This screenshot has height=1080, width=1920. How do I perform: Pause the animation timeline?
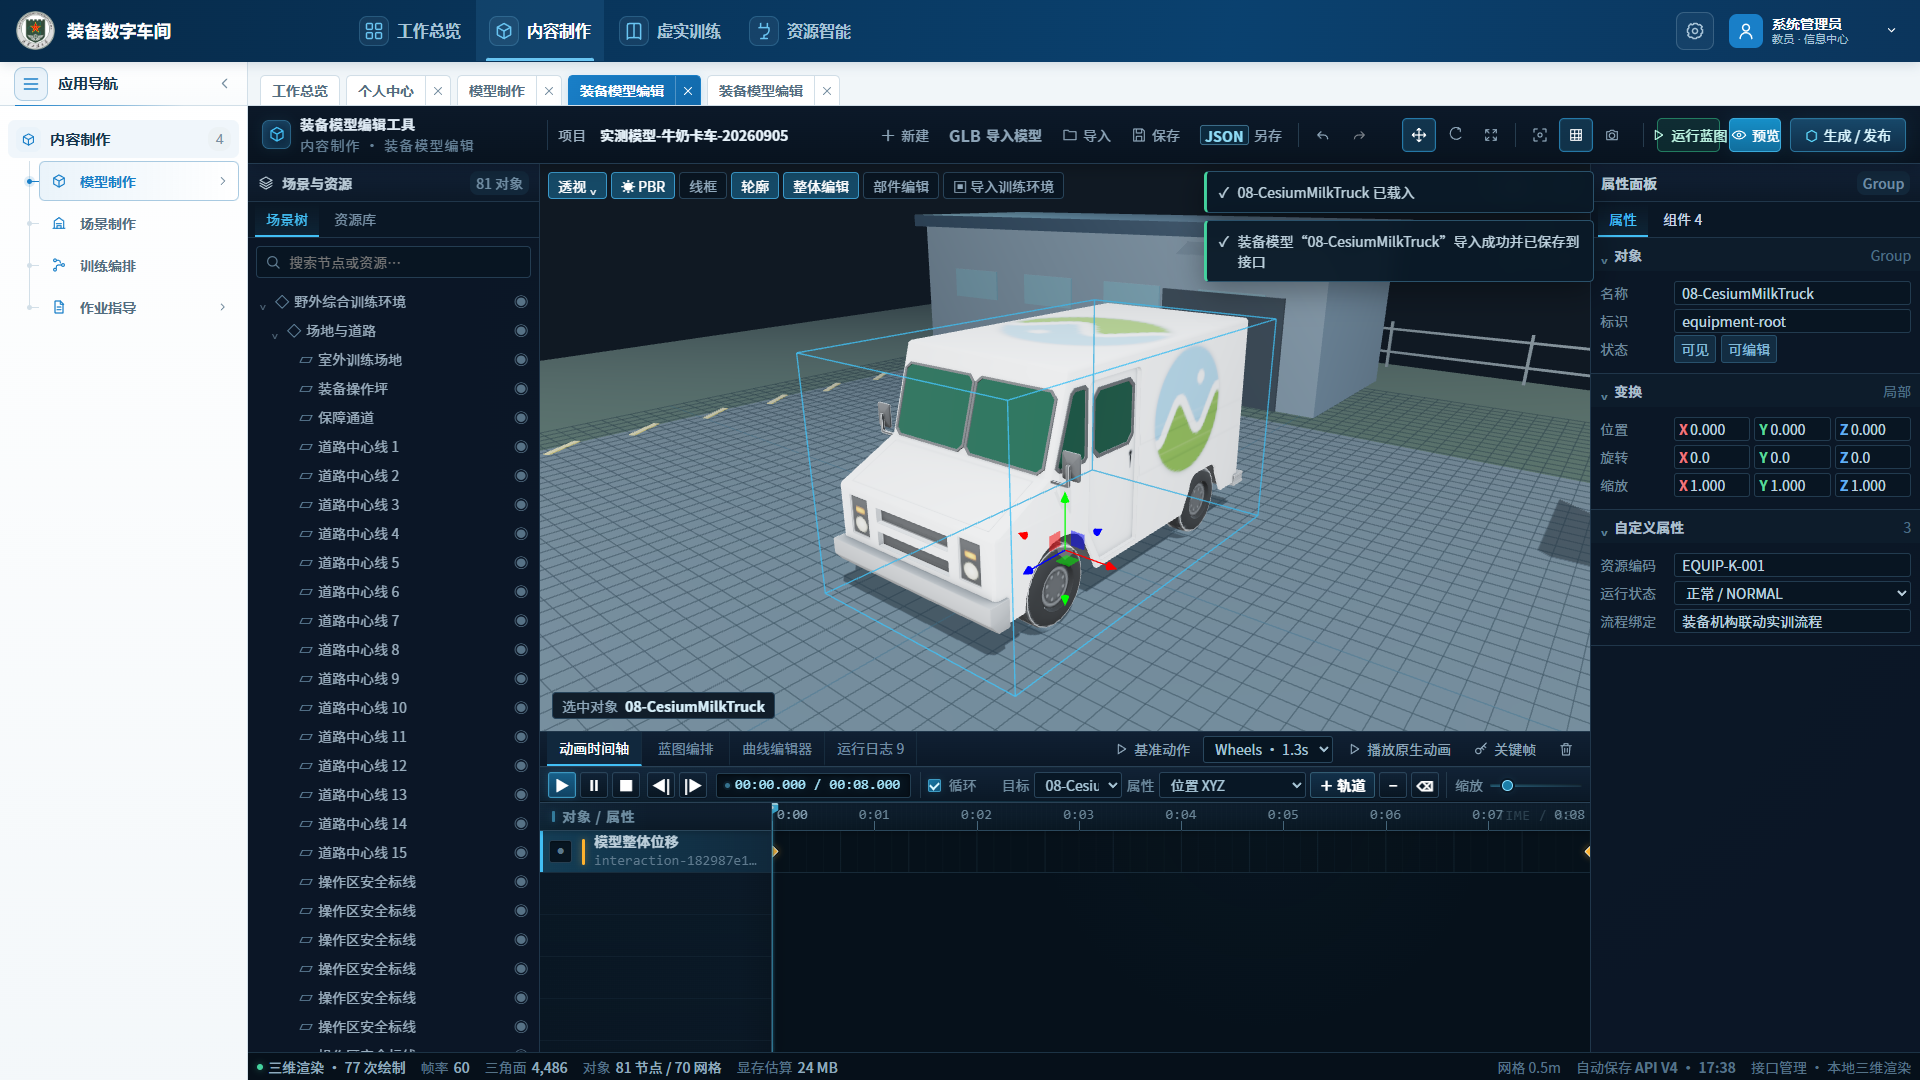[594, 786]
